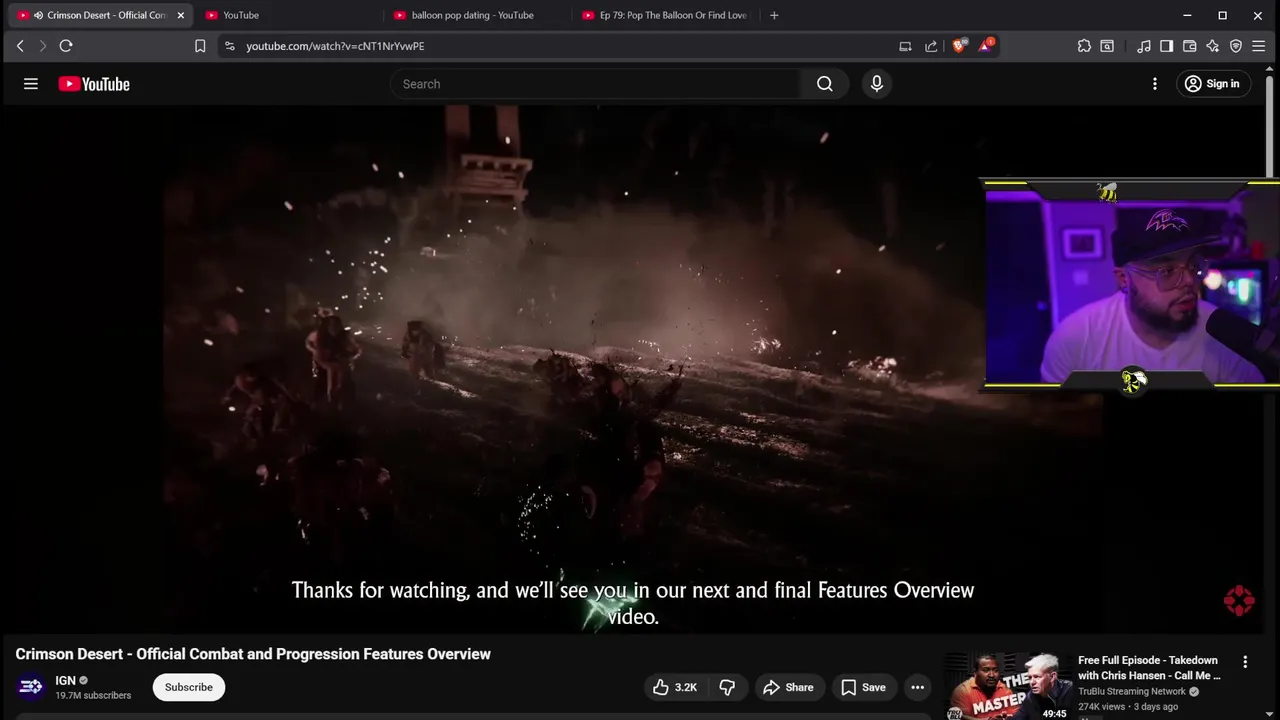Open TruBlu Streaming Network channel

[1132, 691]
